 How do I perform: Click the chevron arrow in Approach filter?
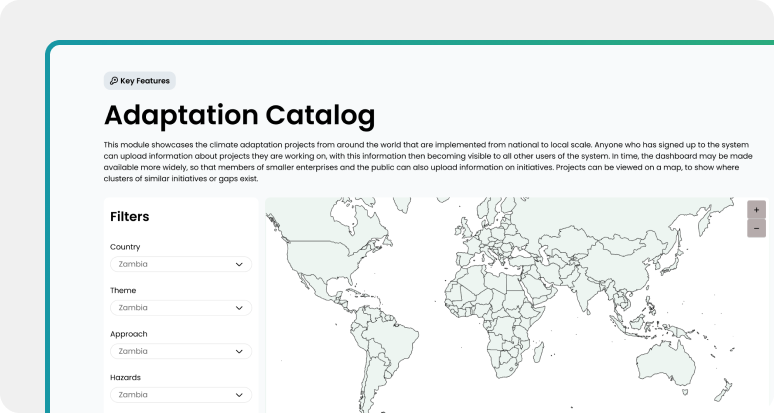click(x=239, y=352)
